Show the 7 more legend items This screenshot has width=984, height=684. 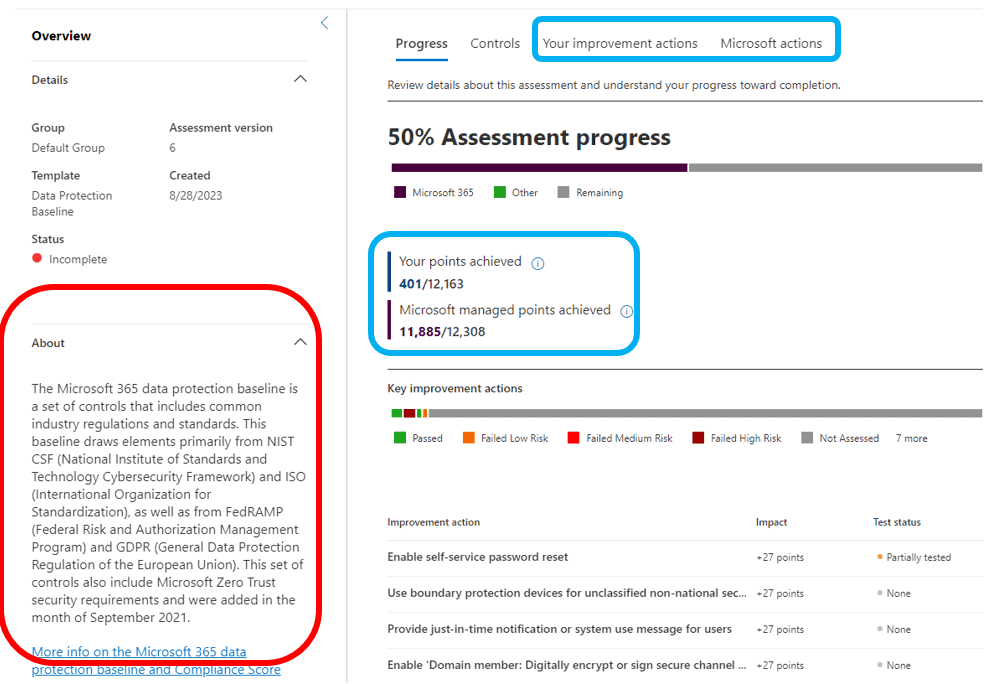[x=911, y=438]
